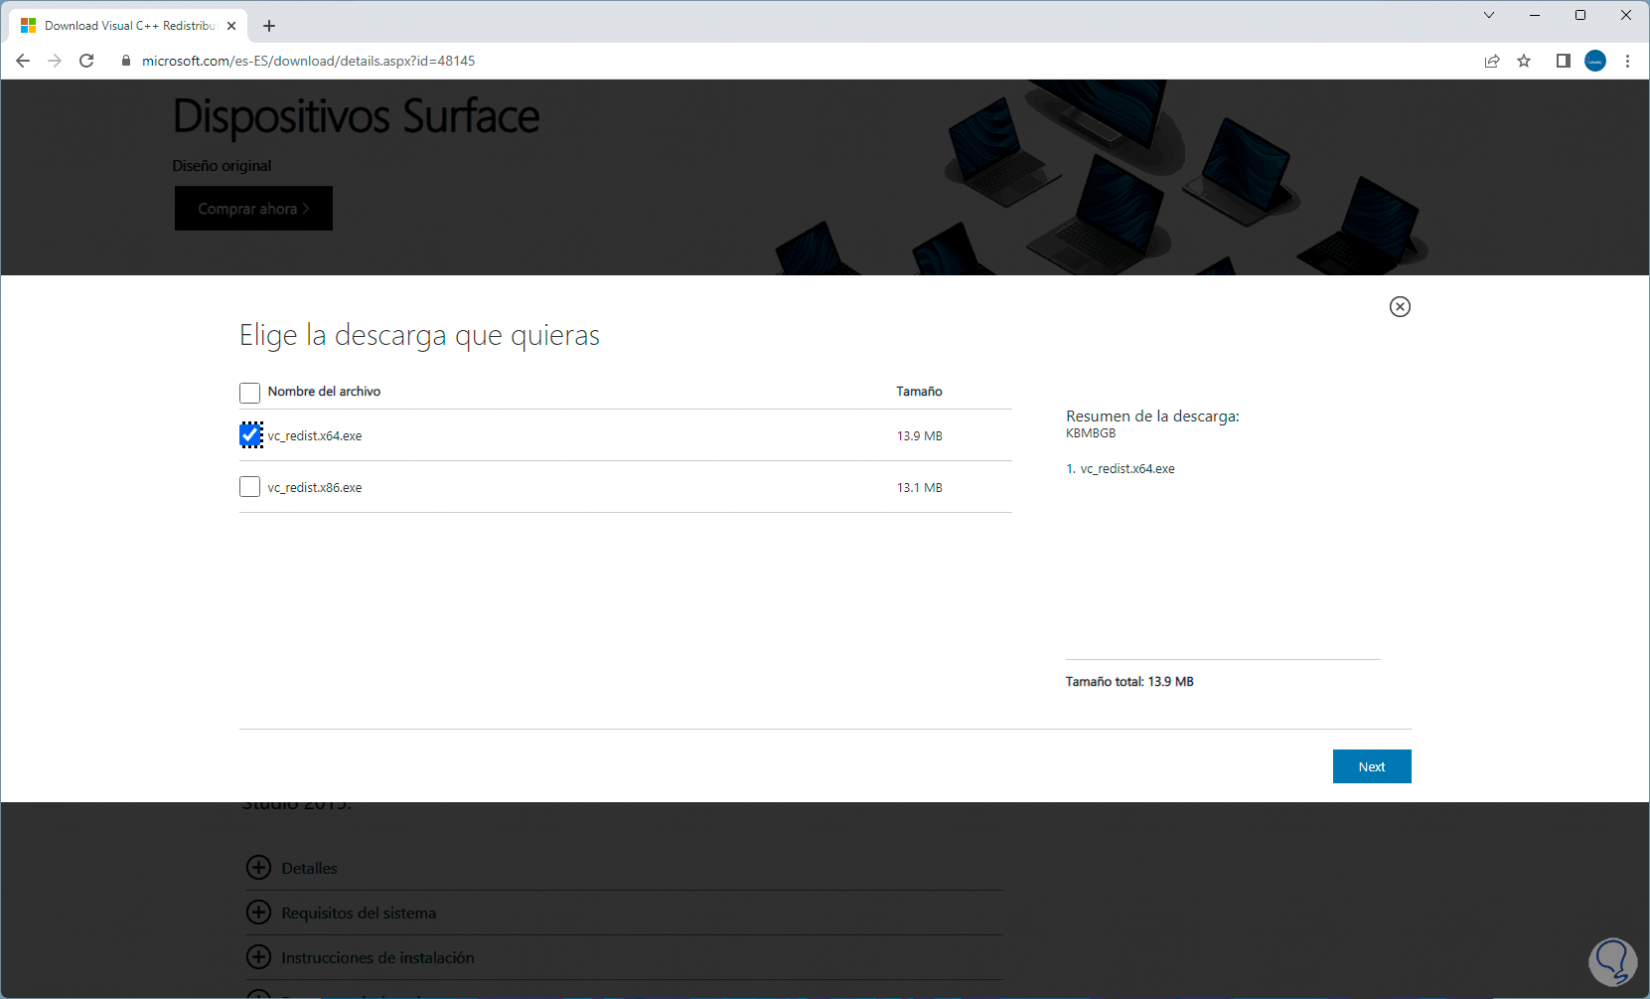Image resolution: width=1650 pixels, height=999 pixels.
Task: Click the vc_redist.x86.exe file name
Action: click(315, 488)
